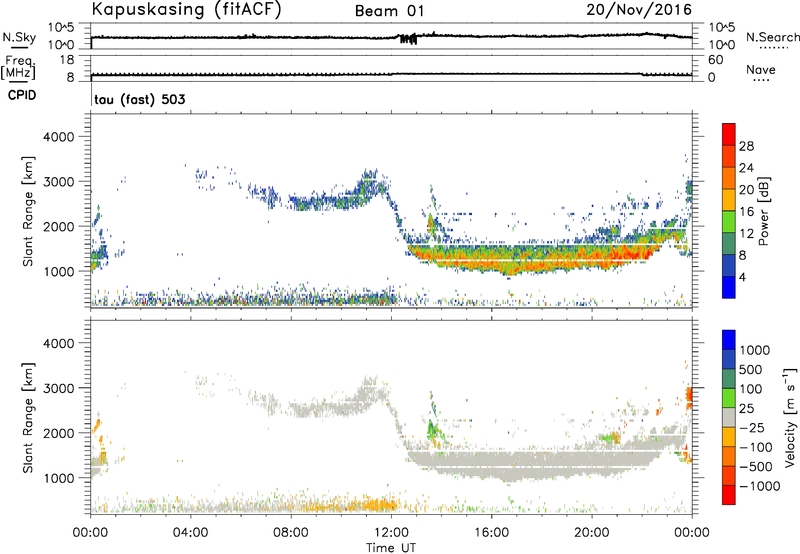Image resolution: width=800 pixels, height=554 pixels.
Task: Pick the gray segment of the velocity colorbar
Action: (729, 418)
